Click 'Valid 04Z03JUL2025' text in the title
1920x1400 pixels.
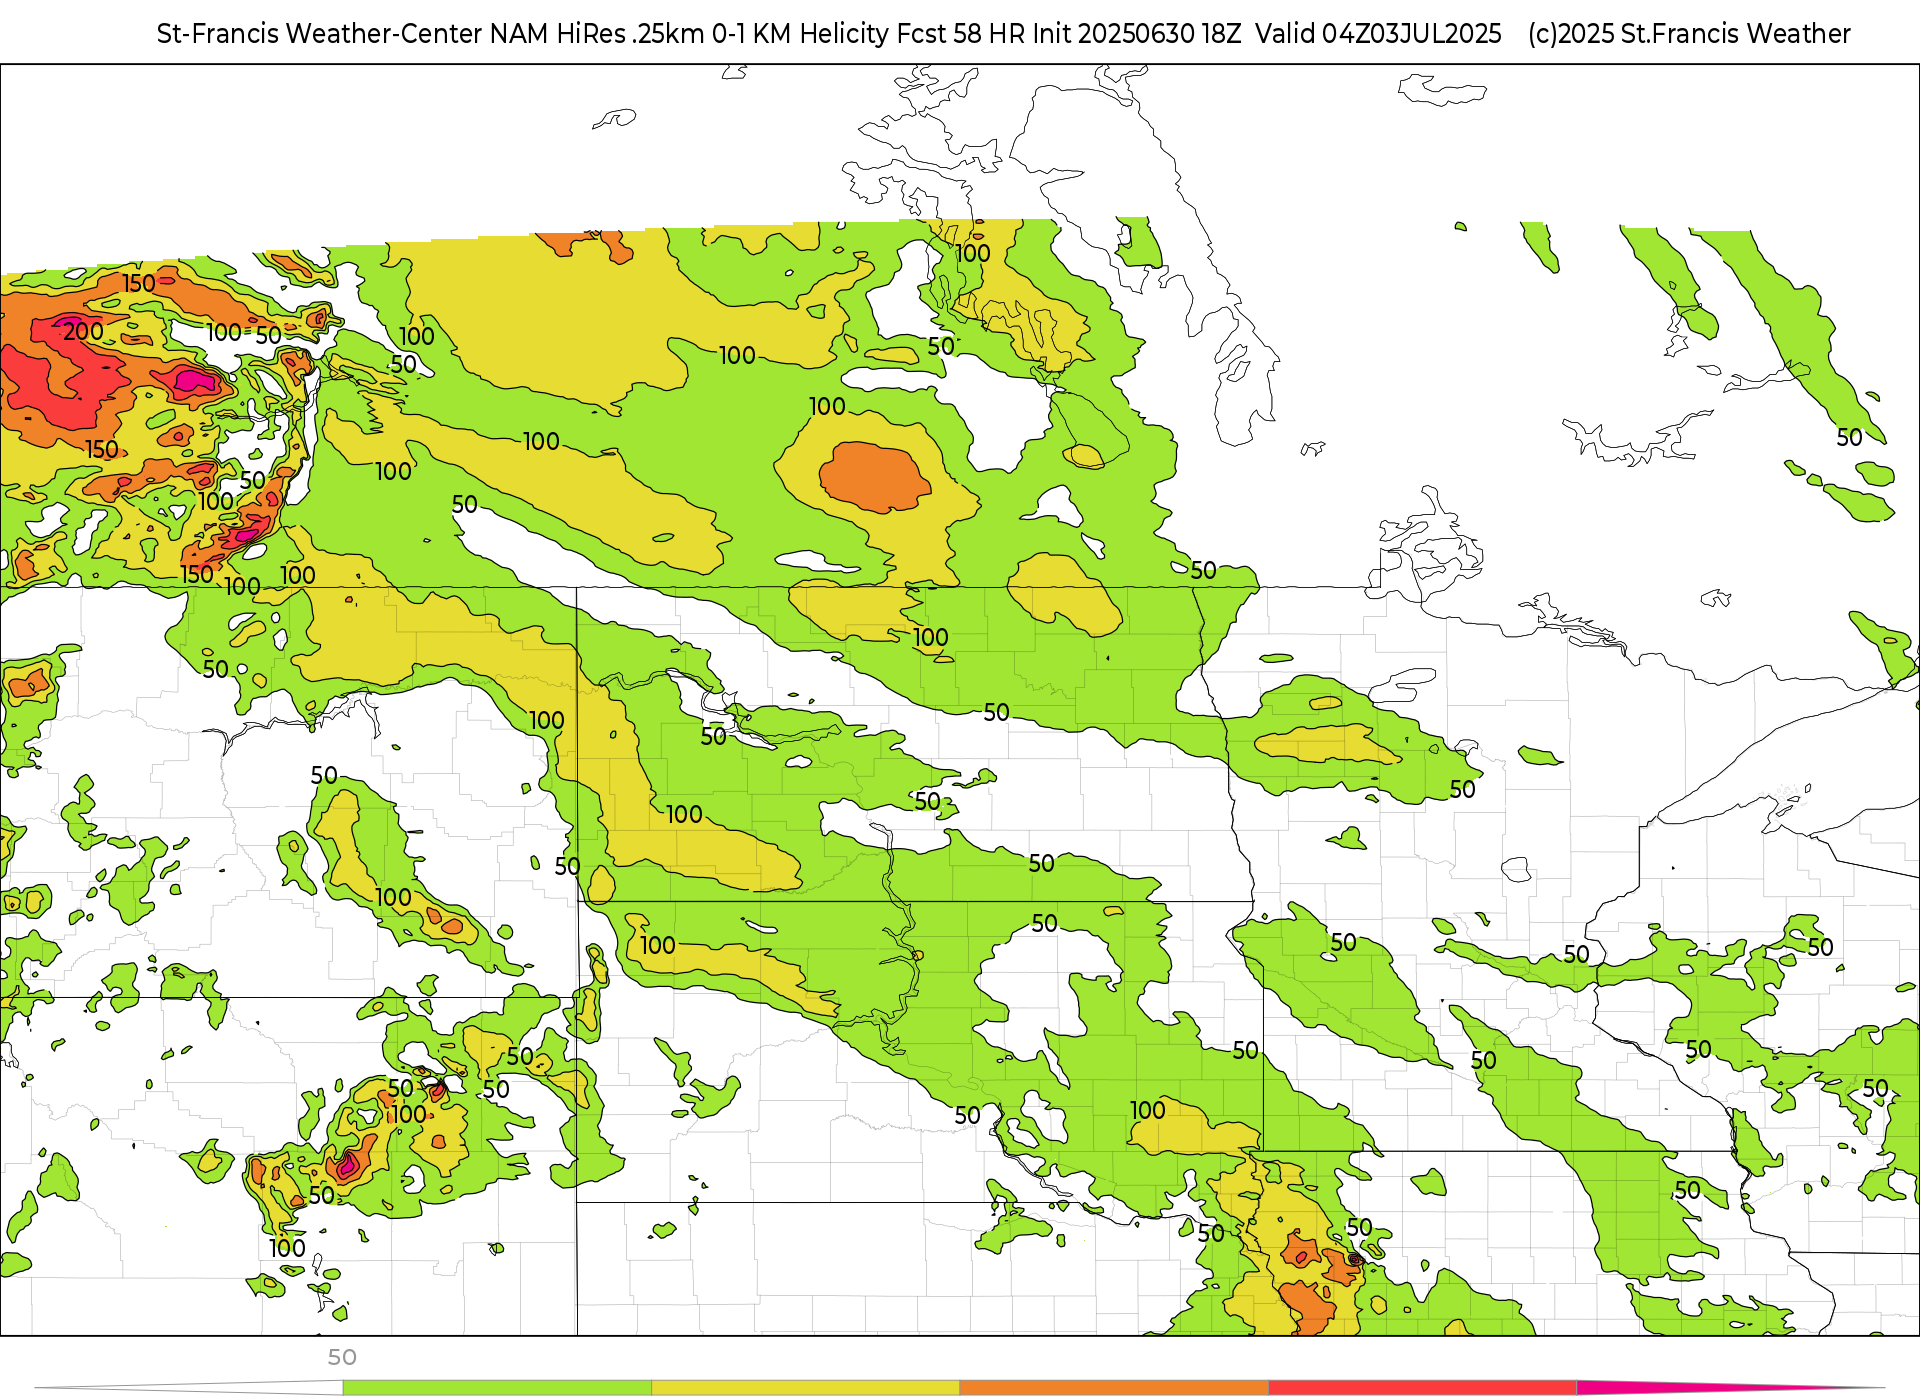[x=1378, y=34]
